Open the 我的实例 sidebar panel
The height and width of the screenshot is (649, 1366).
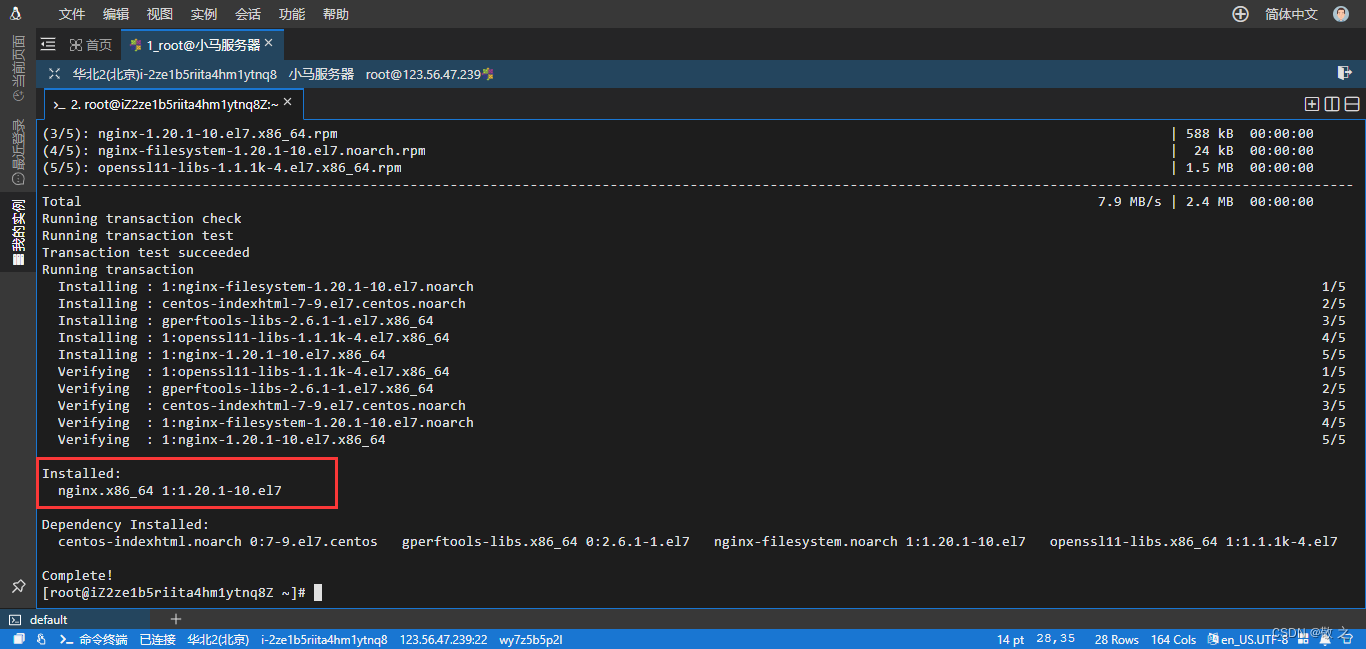tap(18, 231)
